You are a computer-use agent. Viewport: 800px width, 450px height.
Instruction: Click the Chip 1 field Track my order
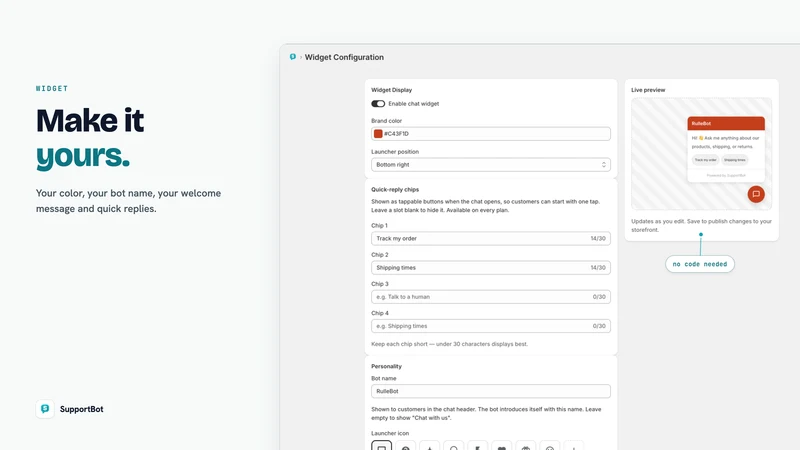point(491,238)
